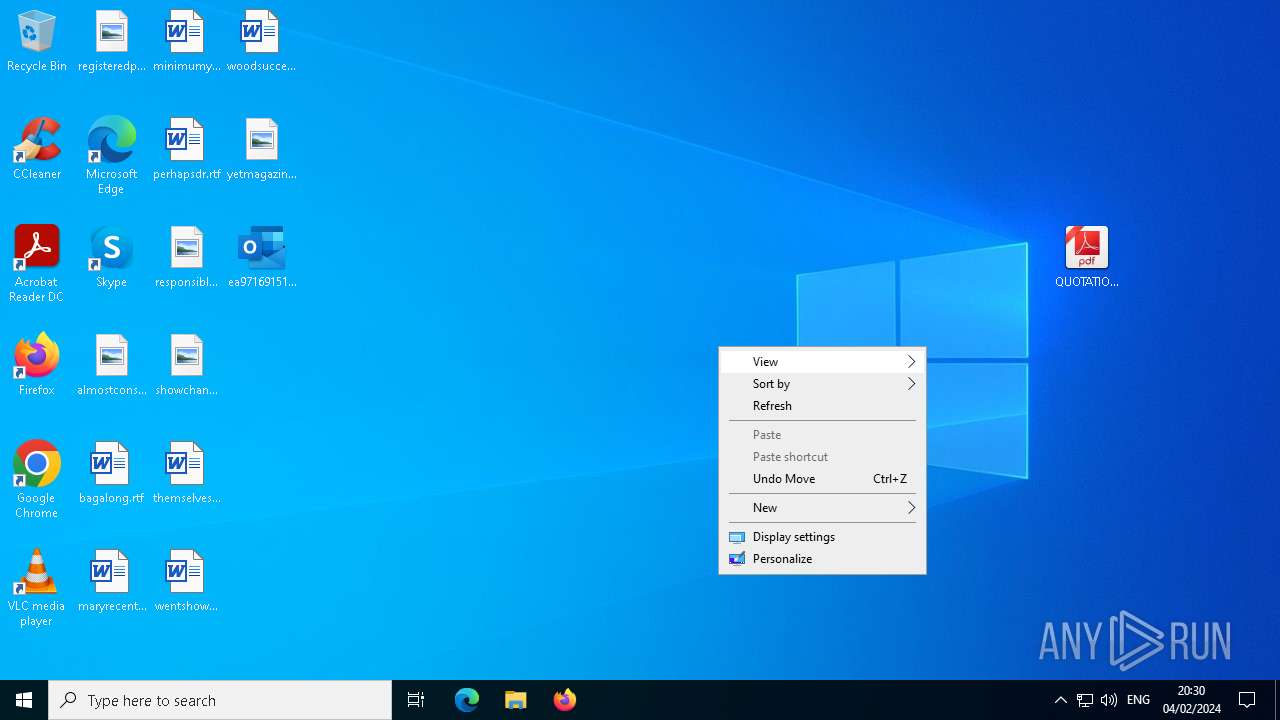Viewport: 1280px width, 720px height.
Task: Select the minimumy... Word document icon
Action: [187, 42]
